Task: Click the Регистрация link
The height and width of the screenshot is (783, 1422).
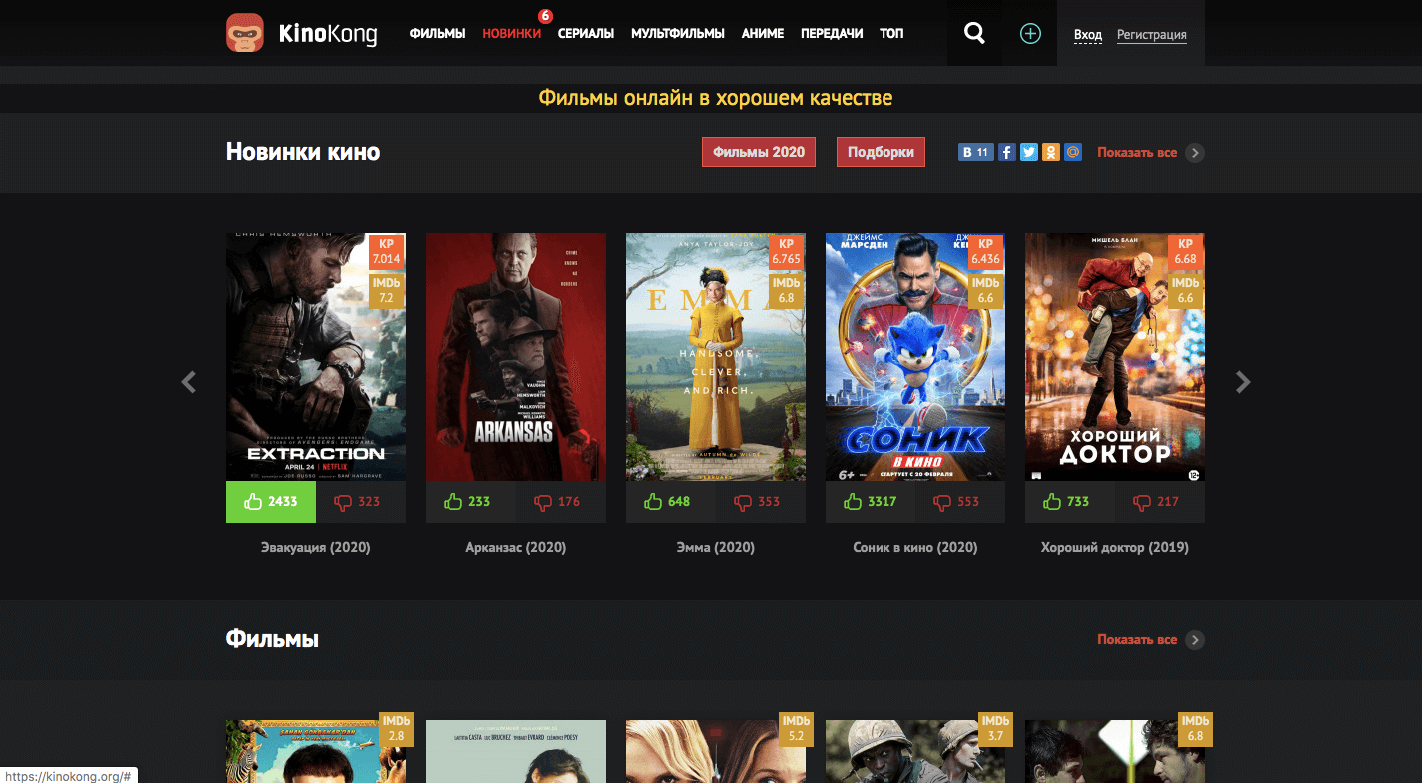Action: (x=1152, y=35)
